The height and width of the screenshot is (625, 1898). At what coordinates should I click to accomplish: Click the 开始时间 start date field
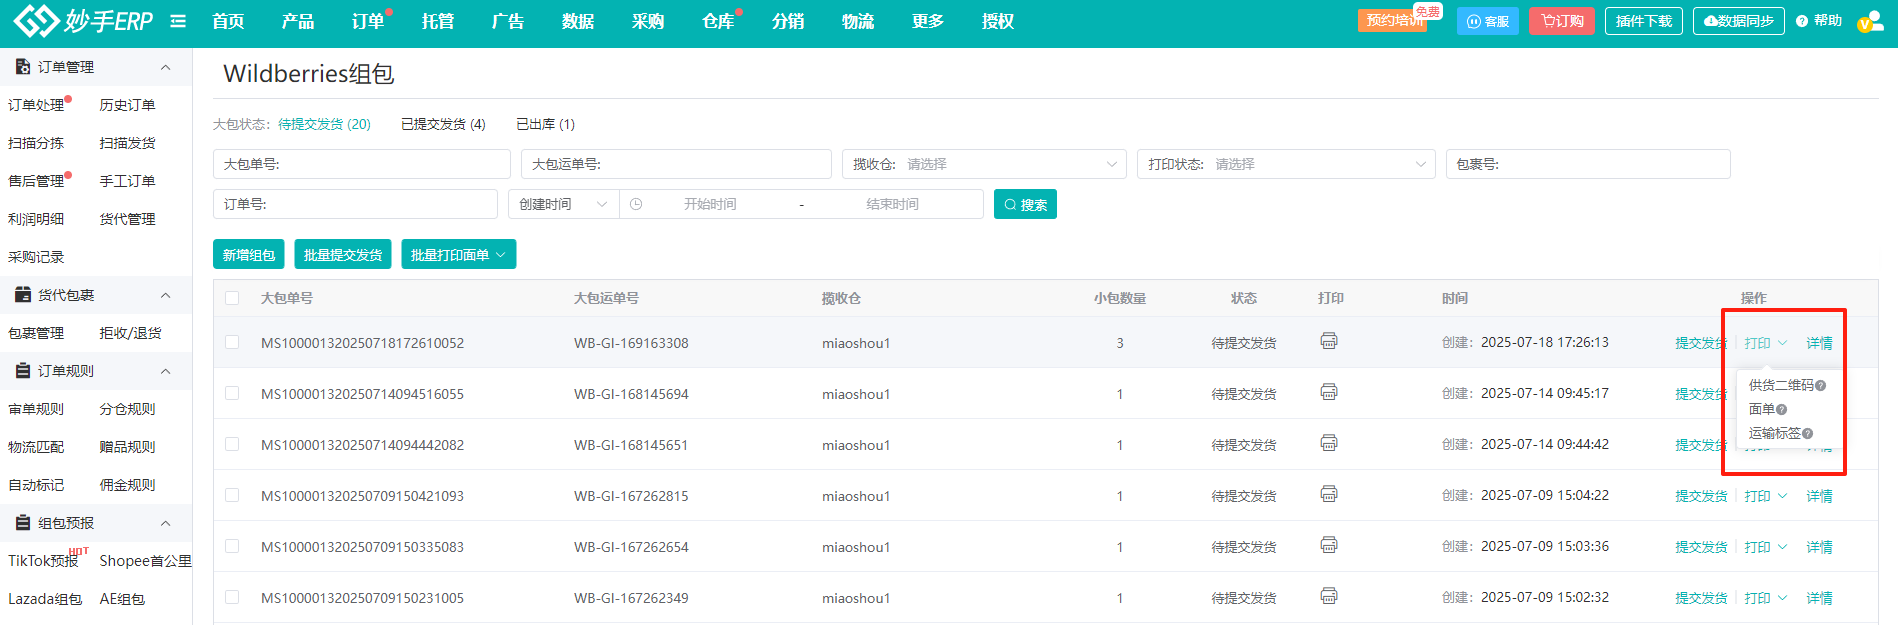710,204
